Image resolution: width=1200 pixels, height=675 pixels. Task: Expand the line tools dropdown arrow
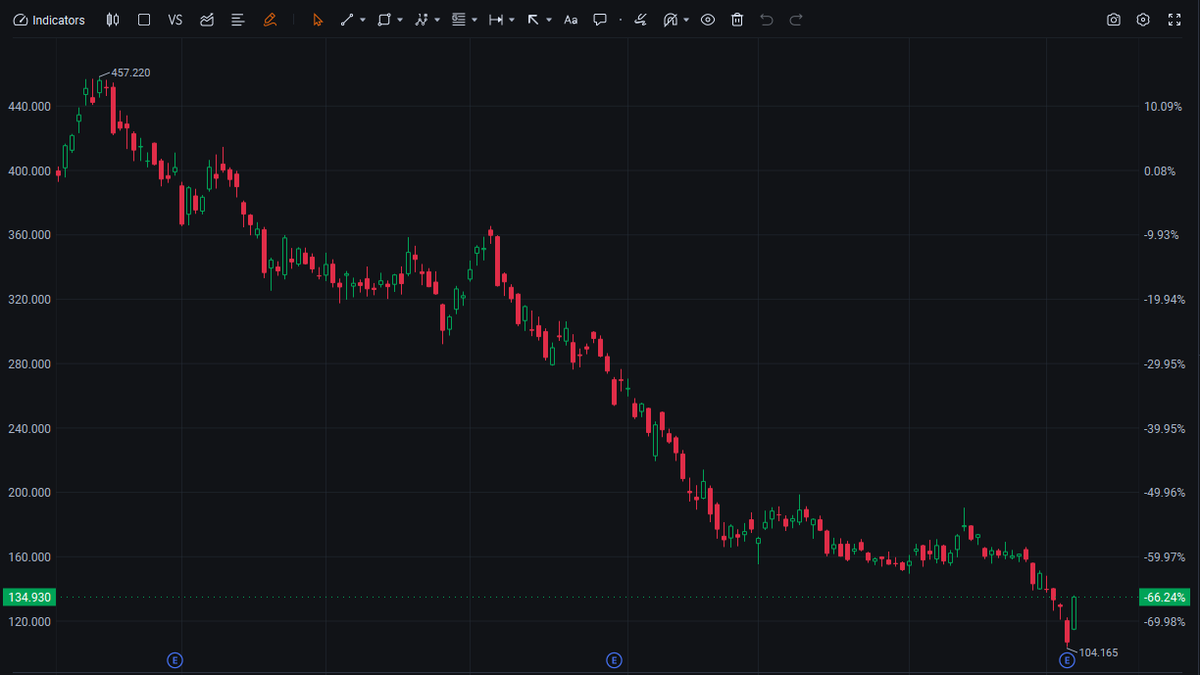click(x=363, y=20)
